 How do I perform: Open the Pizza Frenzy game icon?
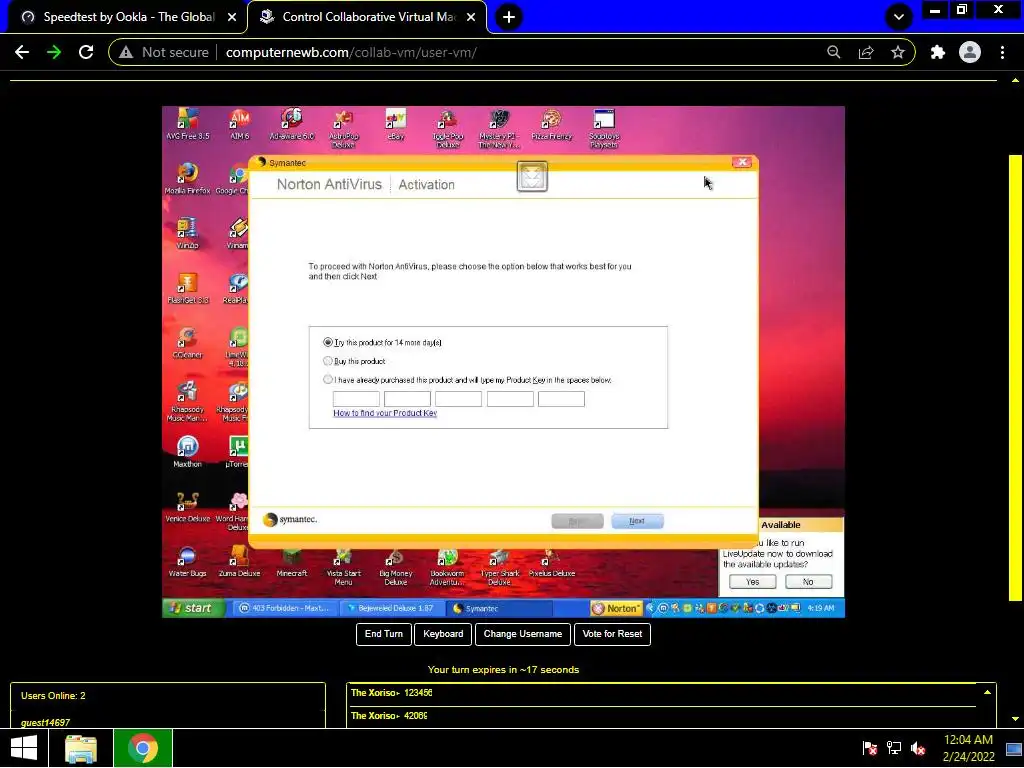pyautogui.click(x=552, y=124)
